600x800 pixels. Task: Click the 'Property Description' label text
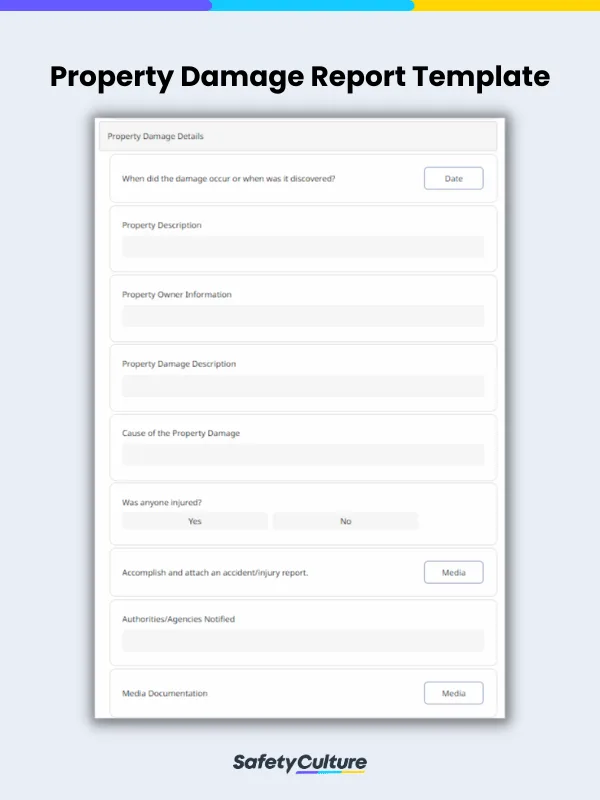point(161,225)
